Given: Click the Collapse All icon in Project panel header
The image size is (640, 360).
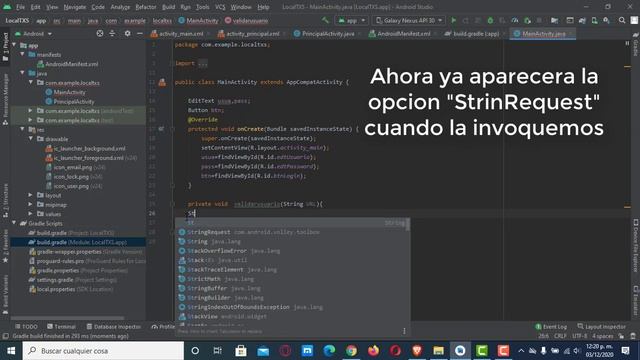Looking at the screenshot, I should pyautogui.click(x=112, y=33).
